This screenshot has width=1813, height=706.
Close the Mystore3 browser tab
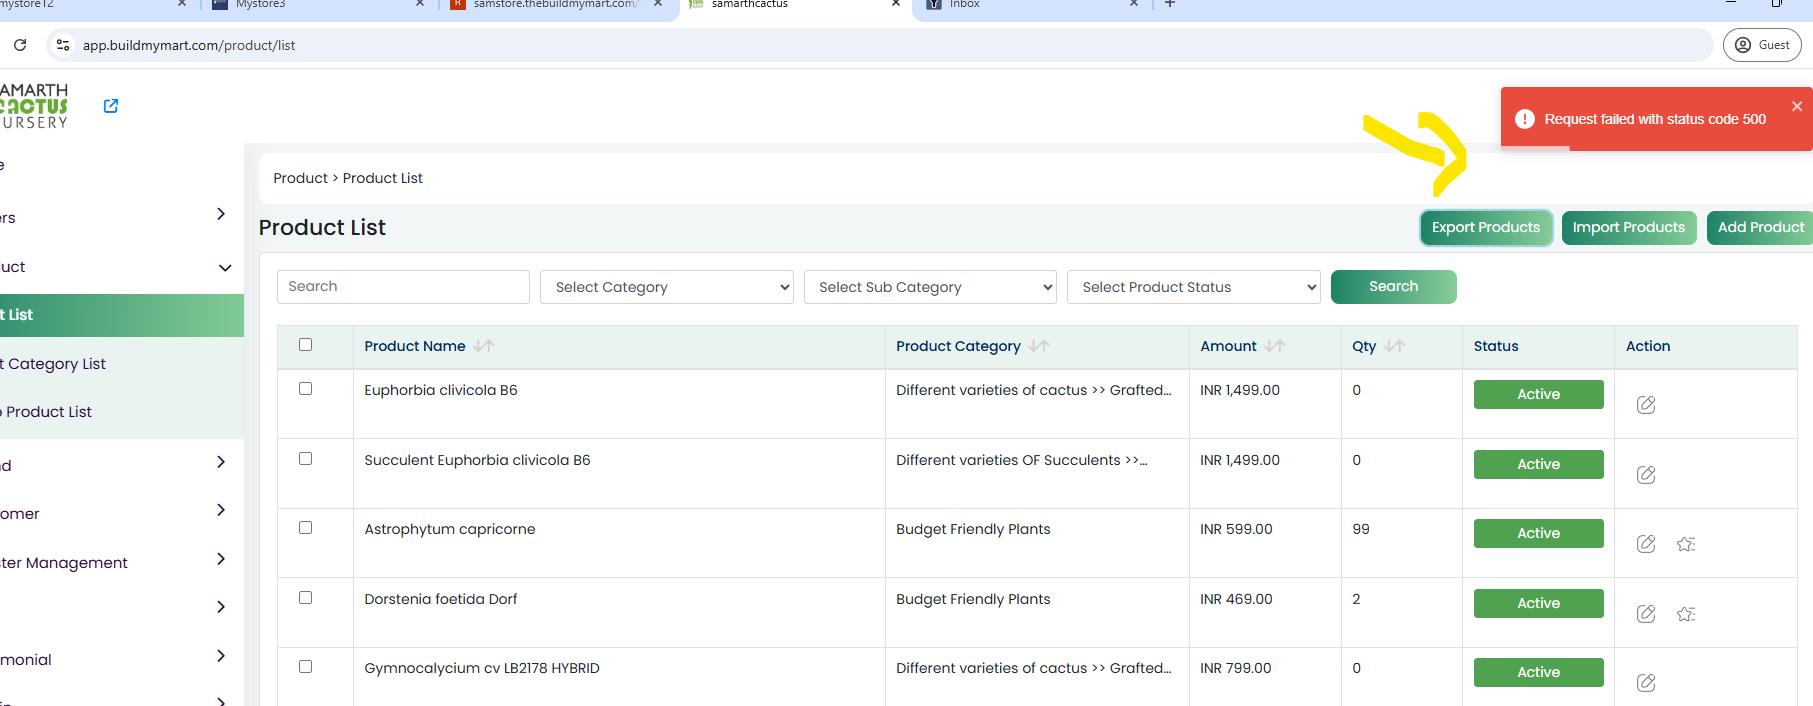420,4
